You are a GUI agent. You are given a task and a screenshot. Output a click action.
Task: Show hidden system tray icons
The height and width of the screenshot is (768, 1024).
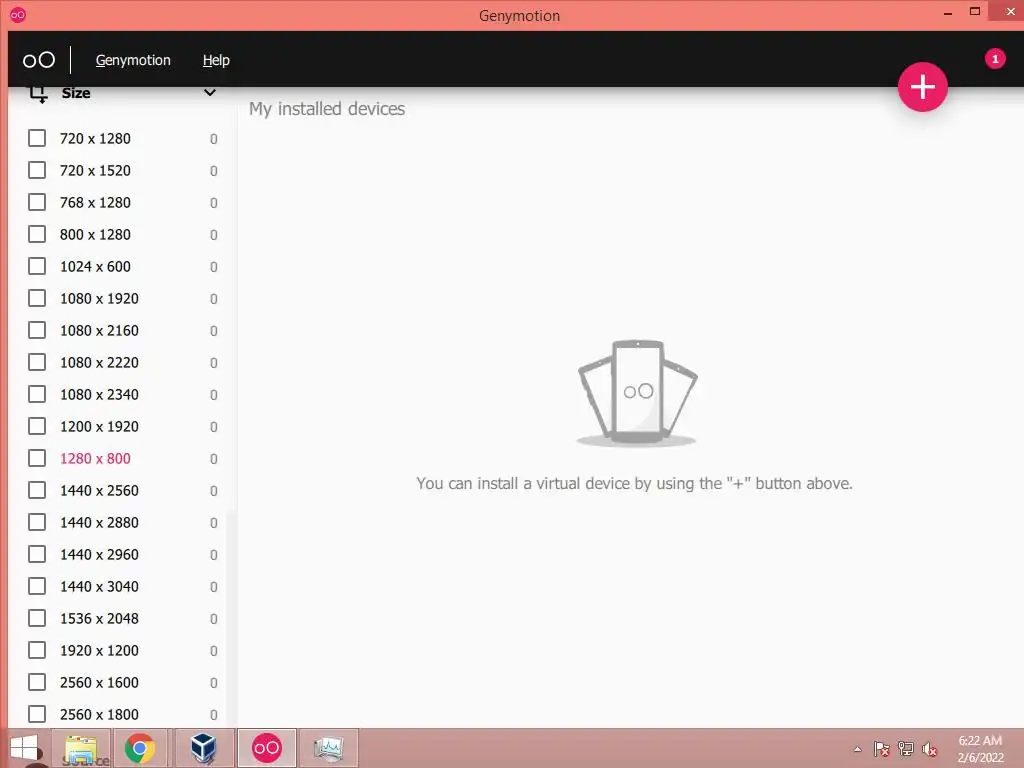857,749
